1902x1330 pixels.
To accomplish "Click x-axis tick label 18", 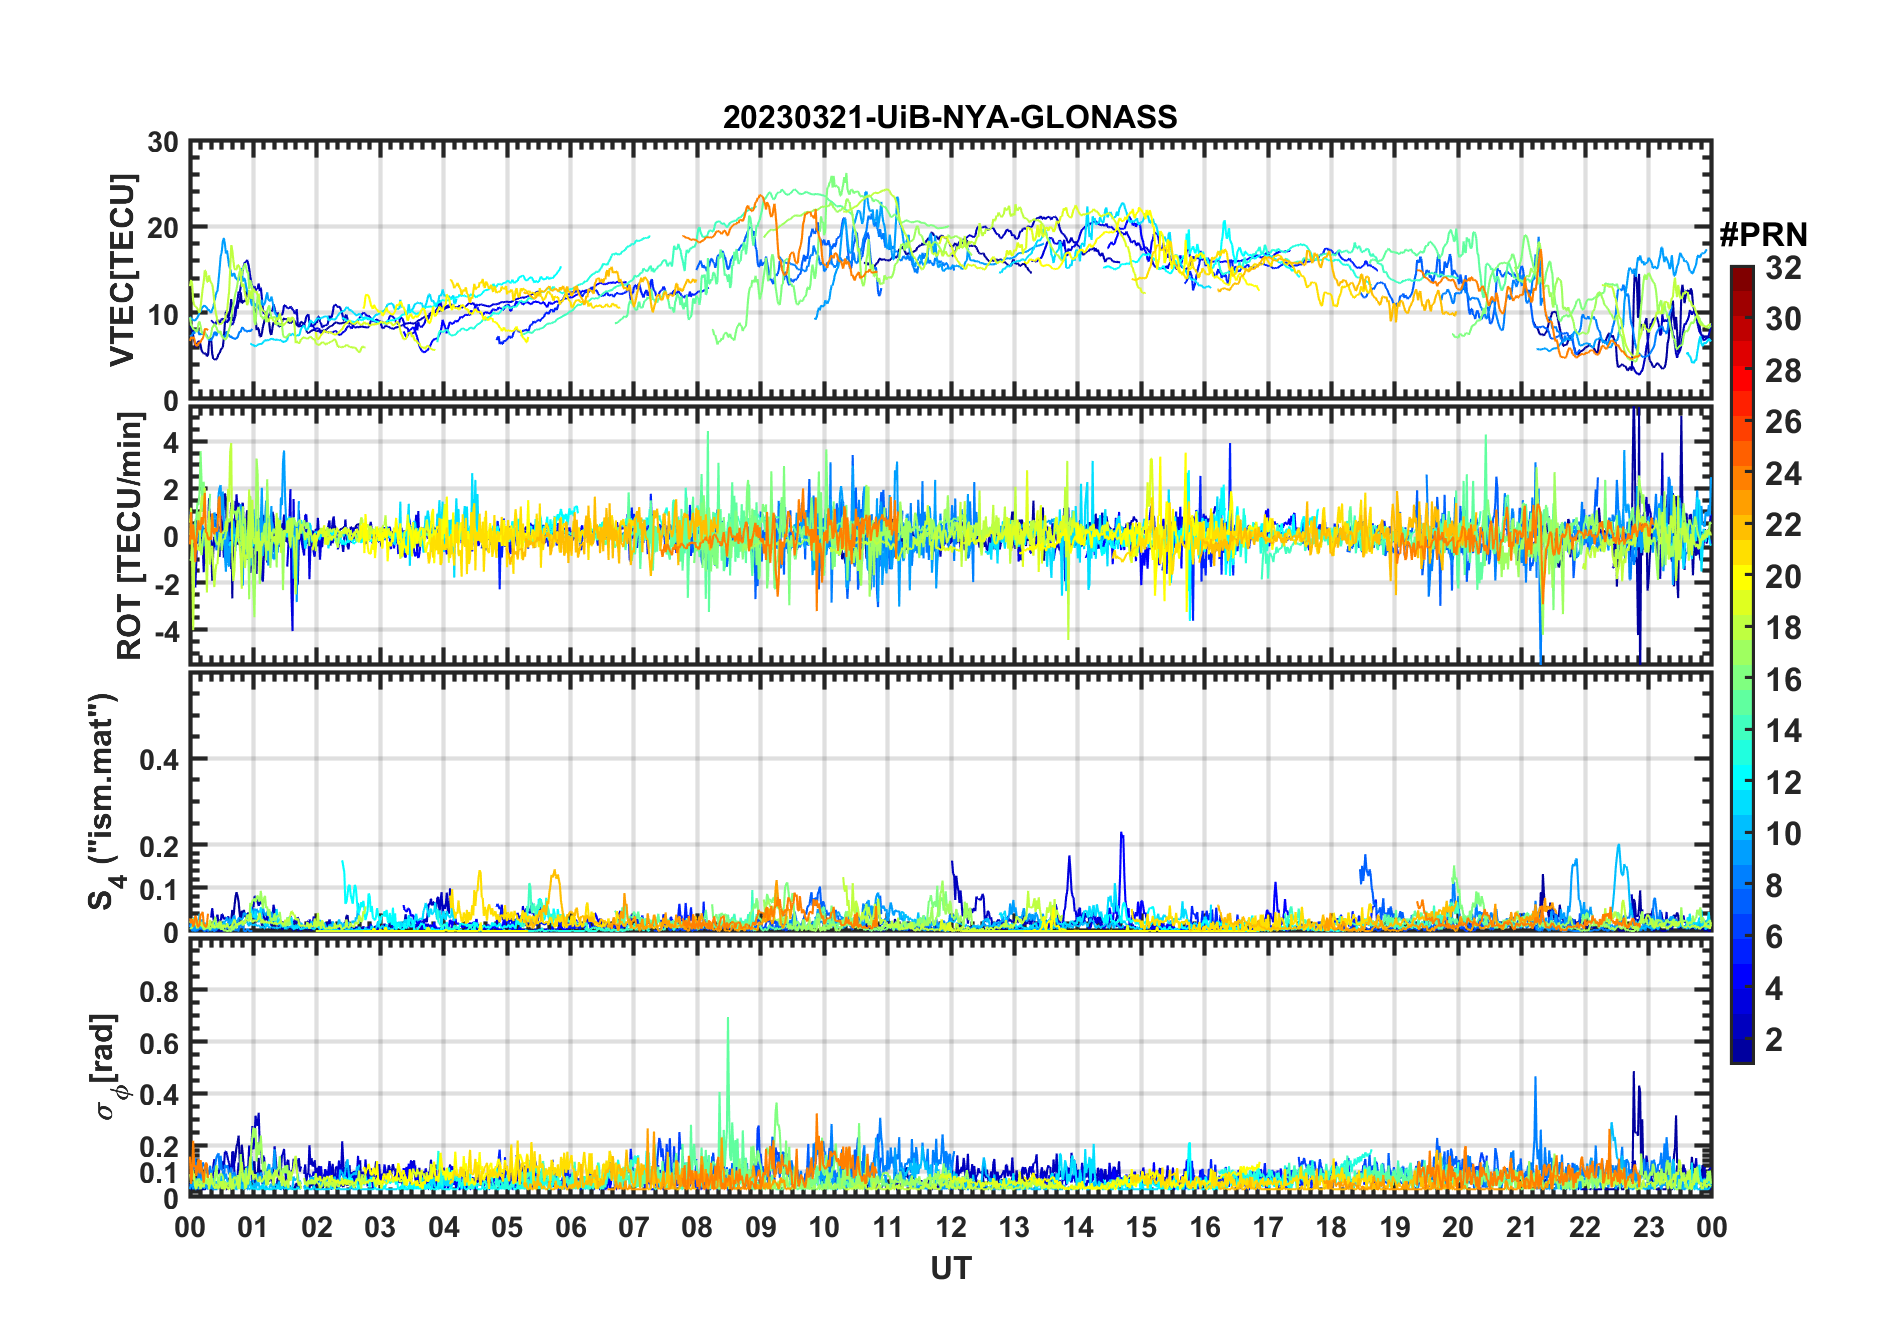I will (1331, 1227).
